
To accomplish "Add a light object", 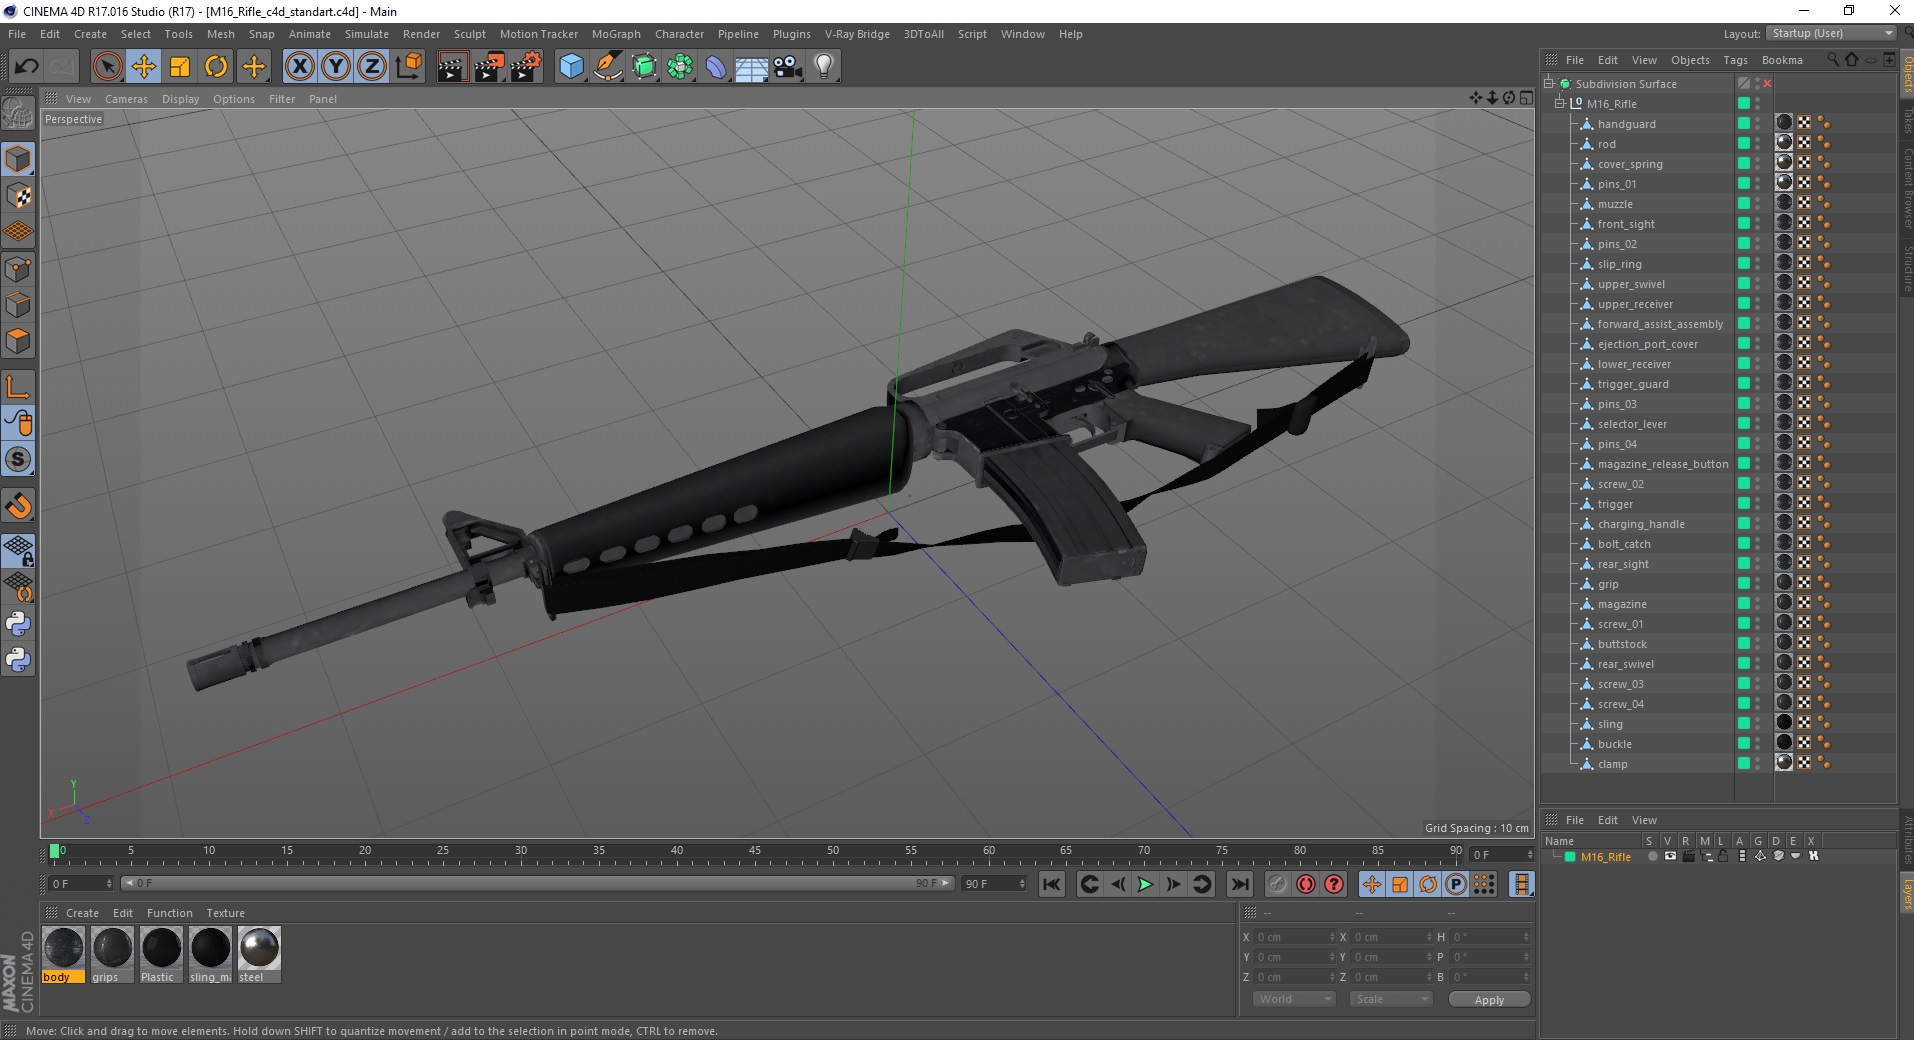I will point(824,67).
